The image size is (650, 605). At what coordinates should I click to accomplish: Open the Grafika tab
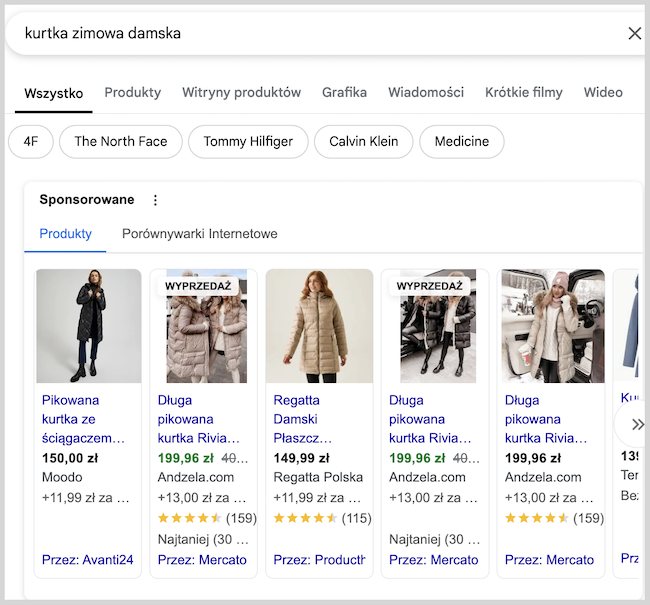pyautogui.click(x=344, y=92)
